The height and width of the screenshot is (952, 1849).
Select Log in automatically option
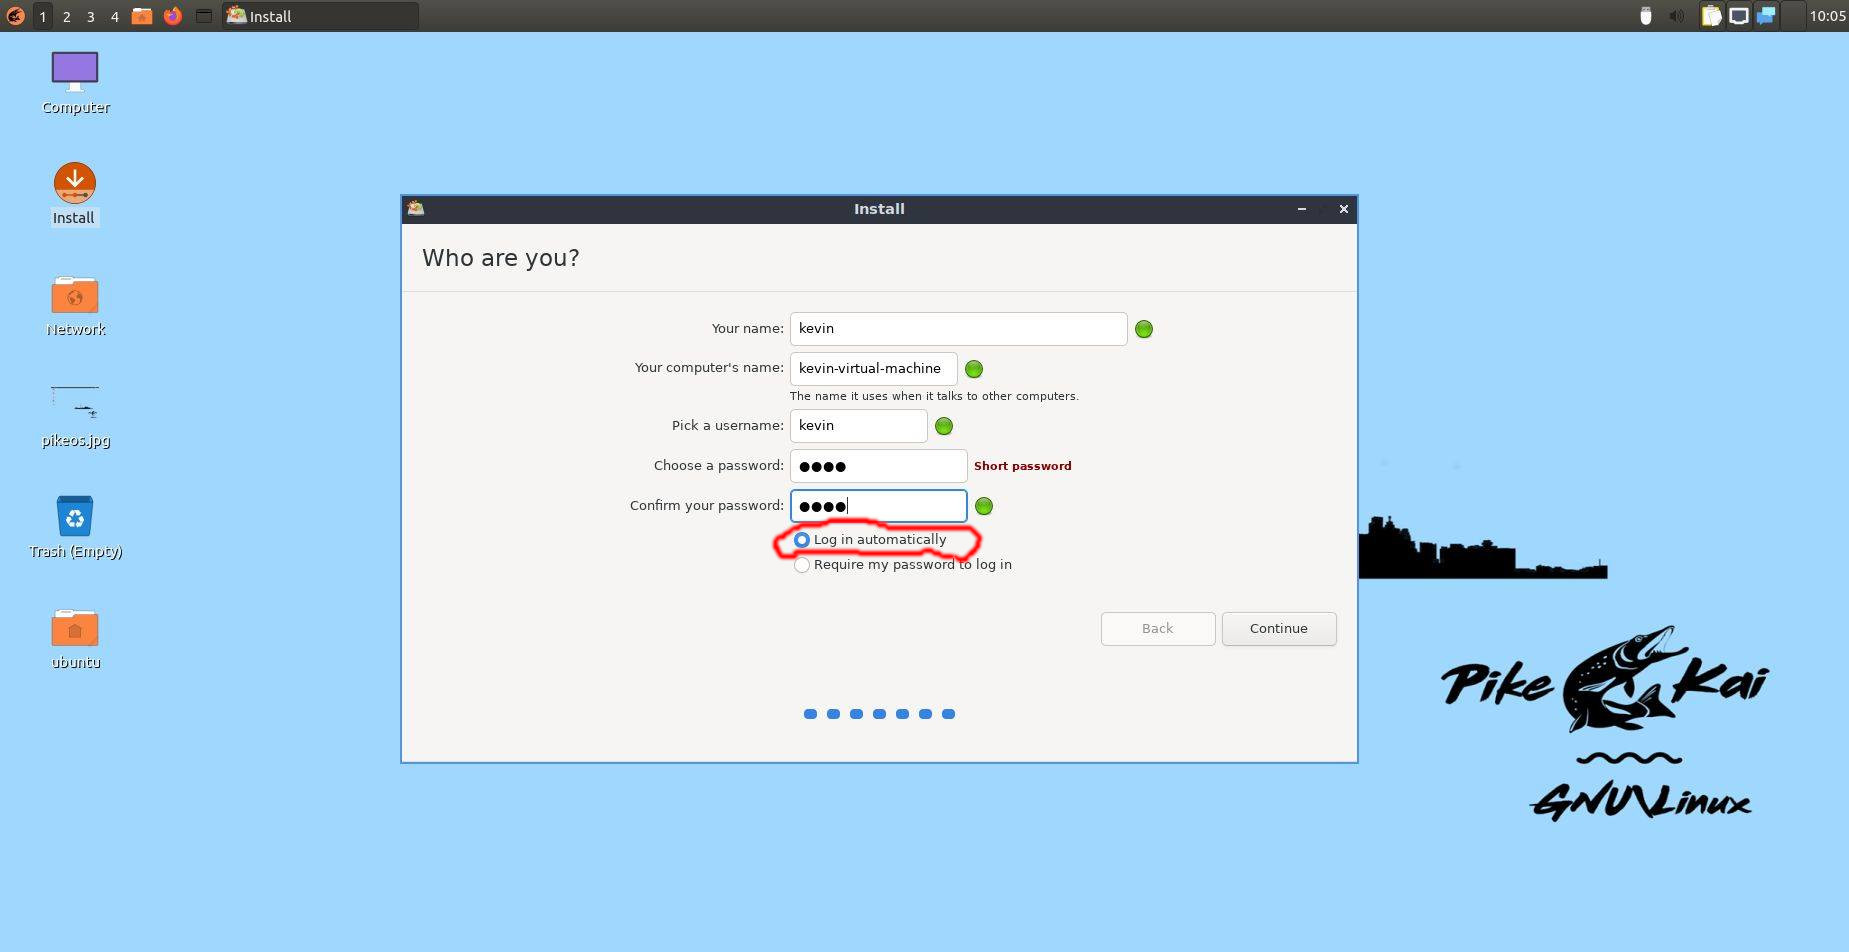click(870, 540)
